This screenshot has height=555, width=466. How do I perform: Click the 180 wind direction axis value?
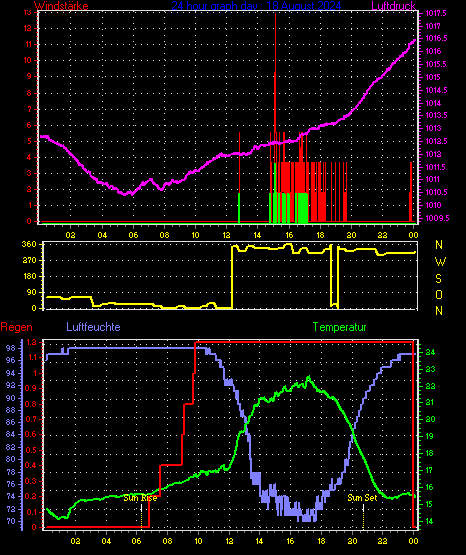coord(29,276)
